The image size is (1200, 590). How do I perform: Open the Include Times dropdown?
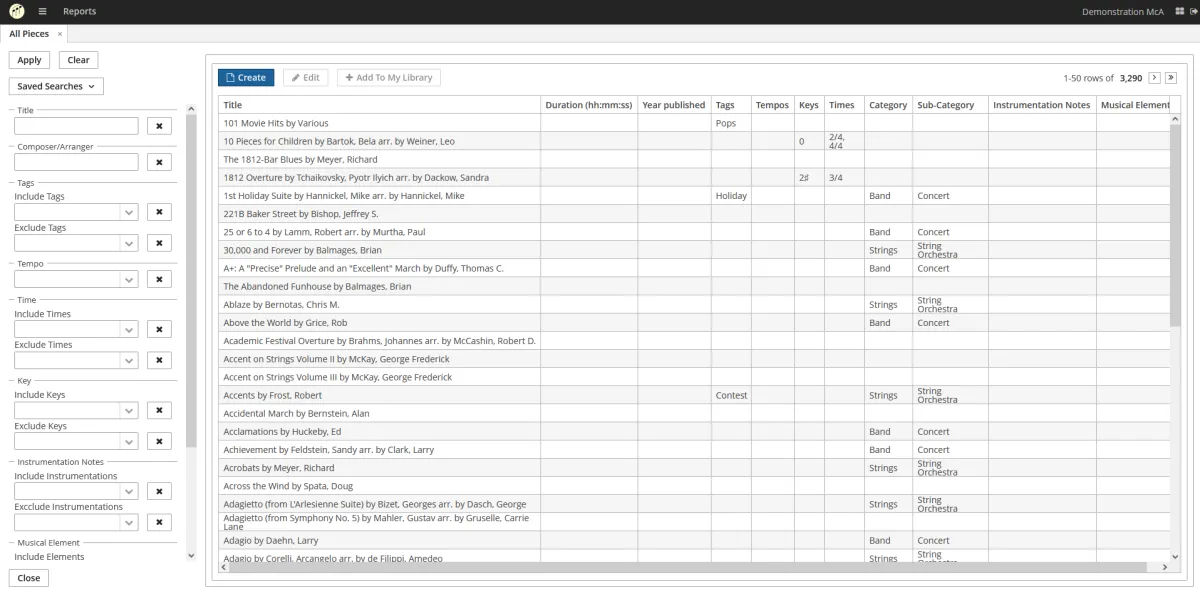click(x=129, y=329)
